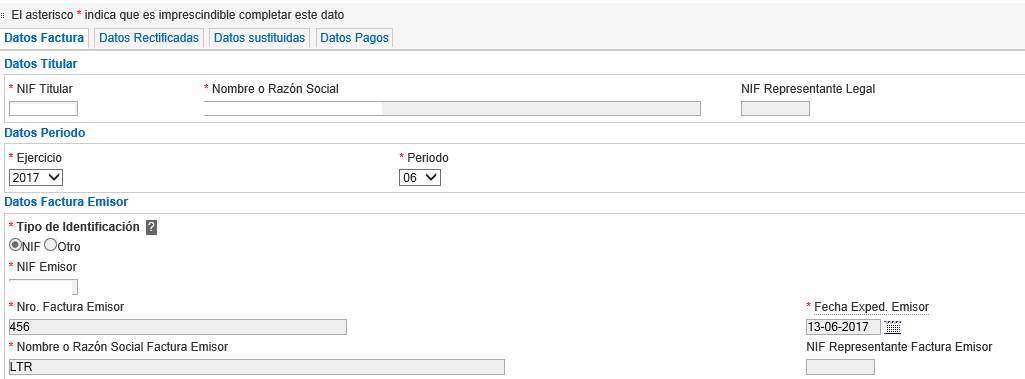Focus the Nro. Factura Emisor field
This screenshot has width=1025, height=379.
tap(178, 327)
